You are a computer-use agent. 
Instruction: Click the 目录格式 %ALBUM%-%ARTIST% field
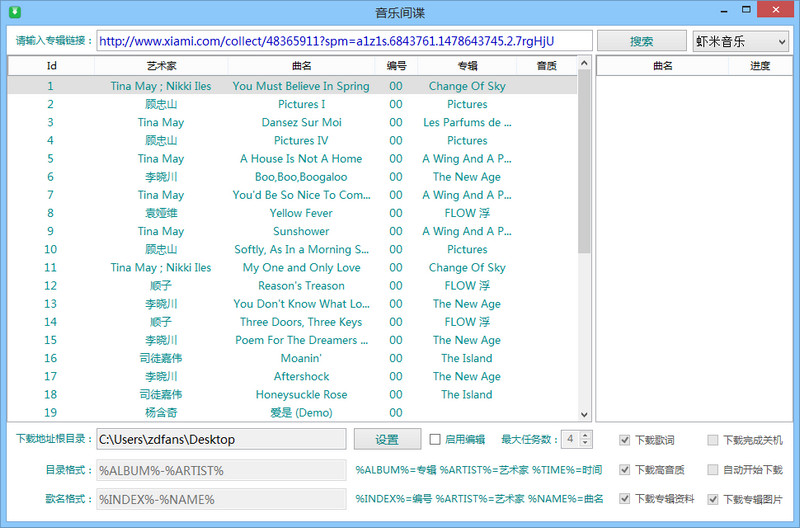[x=221, y=470]
